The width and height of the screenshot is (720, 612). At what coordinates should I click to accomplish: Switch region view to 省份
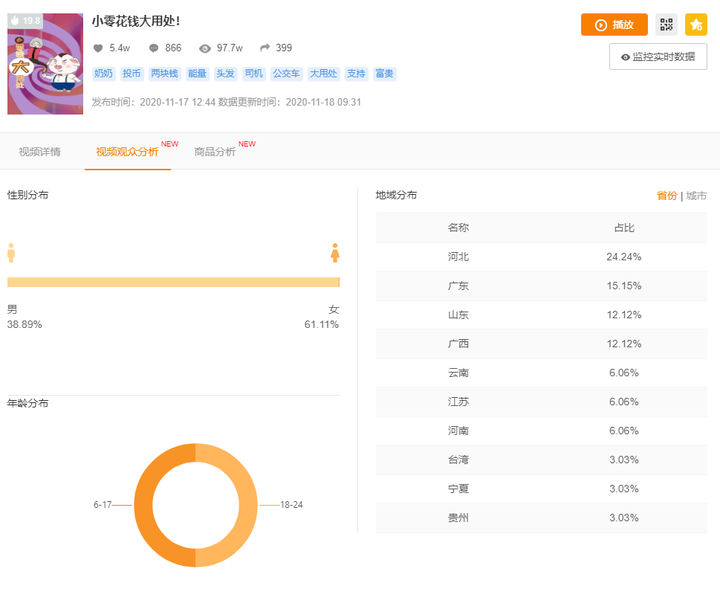click(666, 196)
